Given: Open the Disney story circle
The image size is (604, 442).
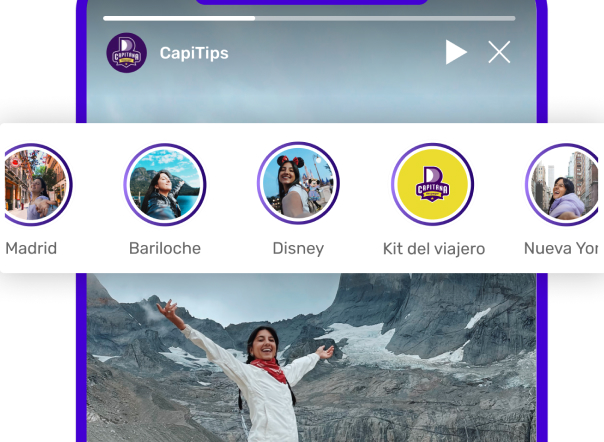Looking at the screenshot, I should [298, 183].
